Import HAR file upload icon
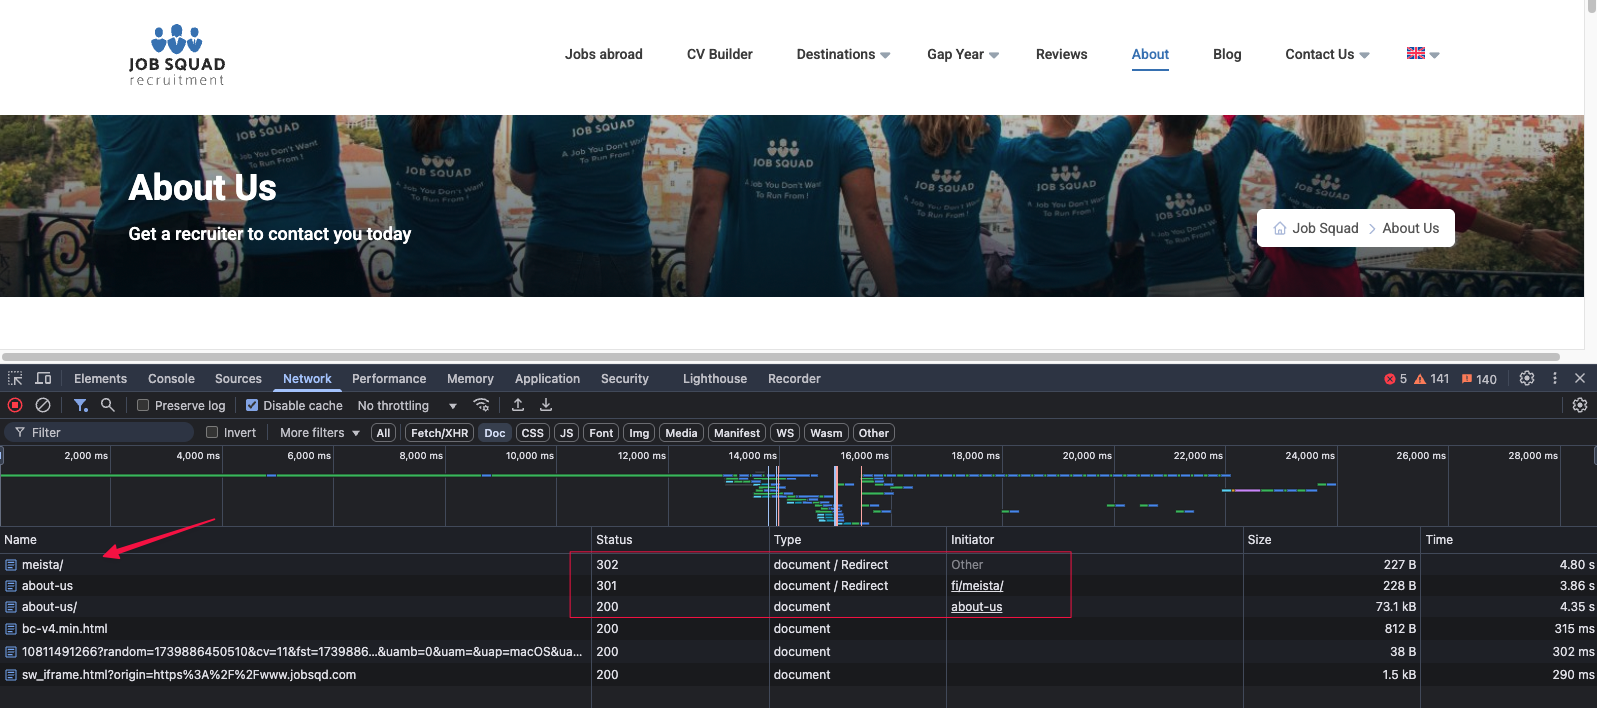Screen dimensions: 1597x708 click(x=518, y=405)
